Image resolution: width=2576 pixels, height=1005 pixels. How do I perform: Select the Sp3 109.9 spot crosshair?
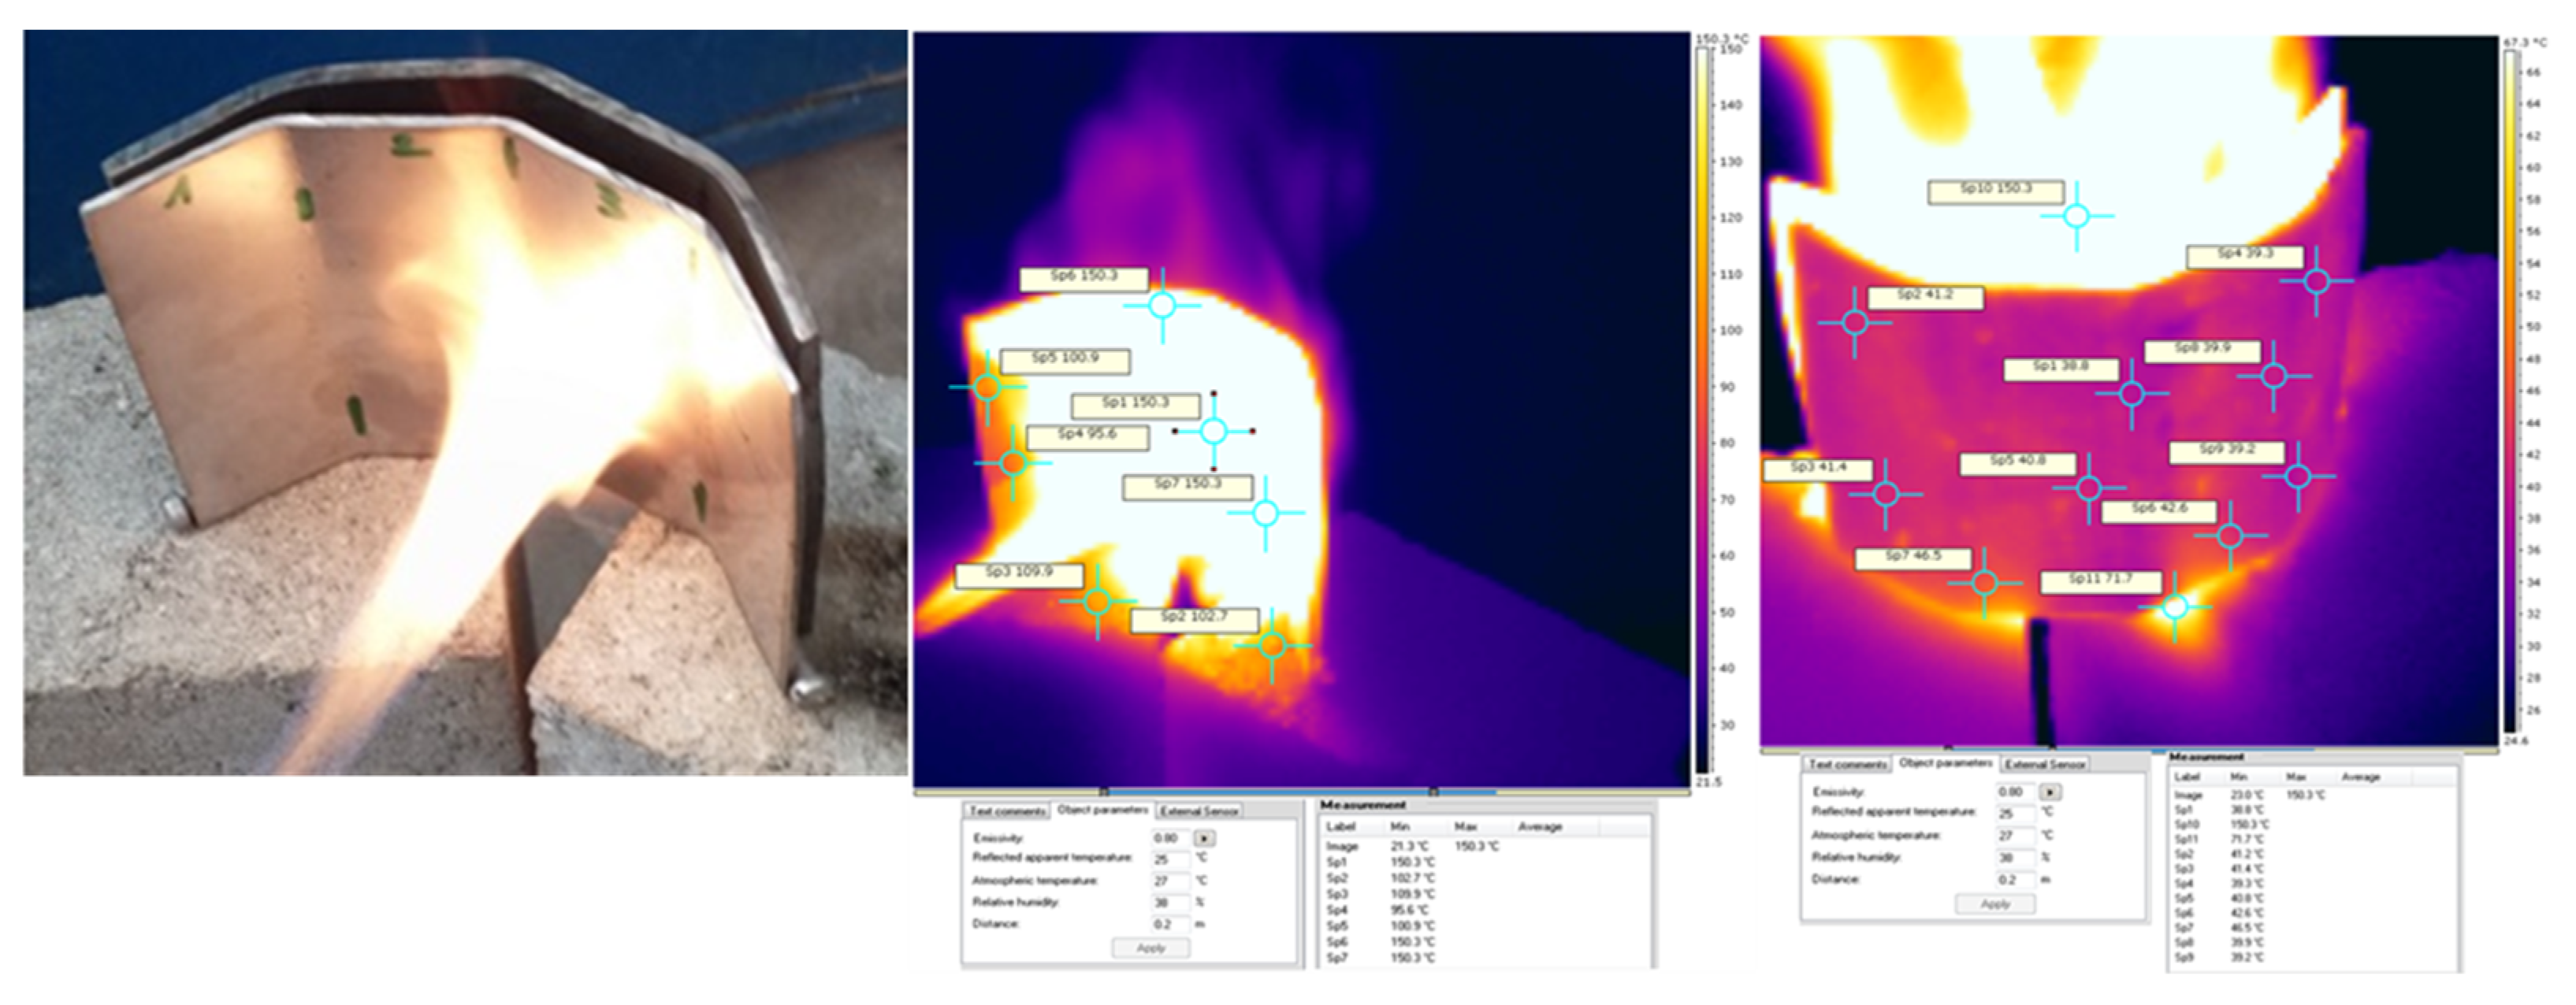(1097, 601)
